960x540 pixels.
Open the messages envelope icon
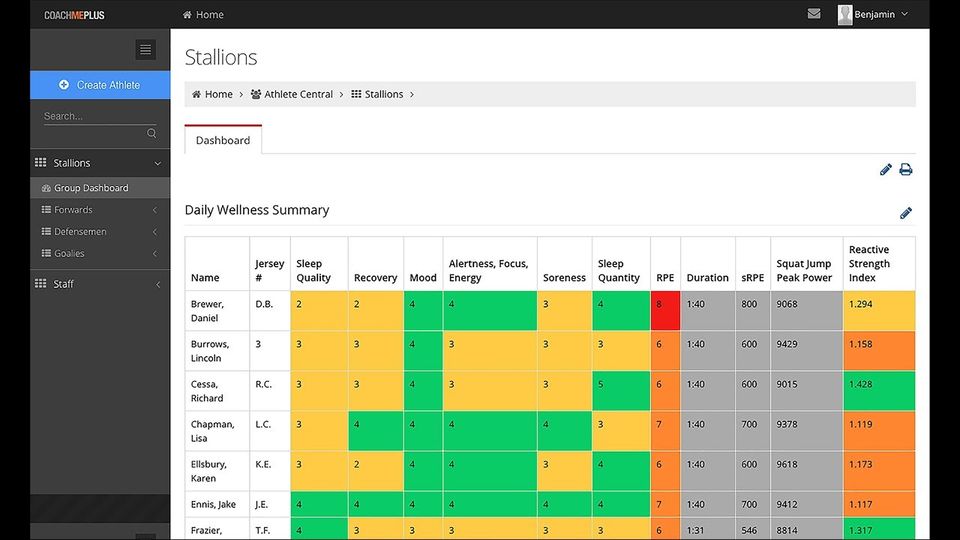814,13
